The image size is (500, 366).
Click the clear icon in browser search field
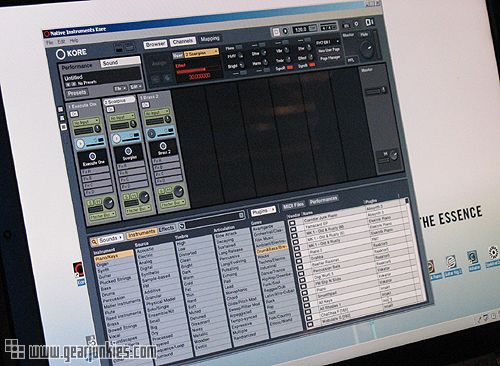pyautogui.click(x=241, y=216)
